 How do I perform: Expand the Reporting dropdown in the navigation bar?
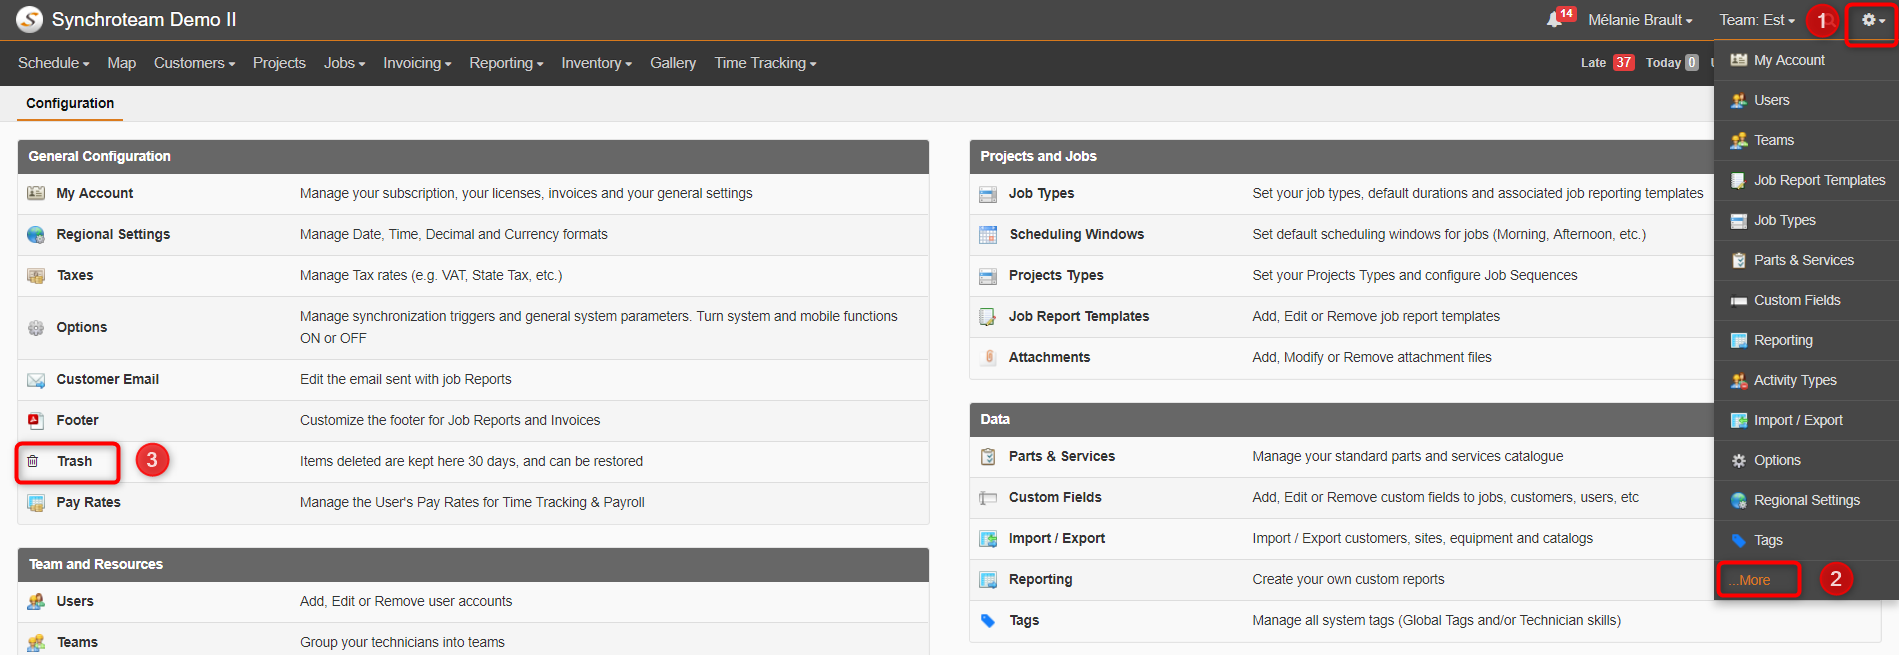tap(506, 63)
